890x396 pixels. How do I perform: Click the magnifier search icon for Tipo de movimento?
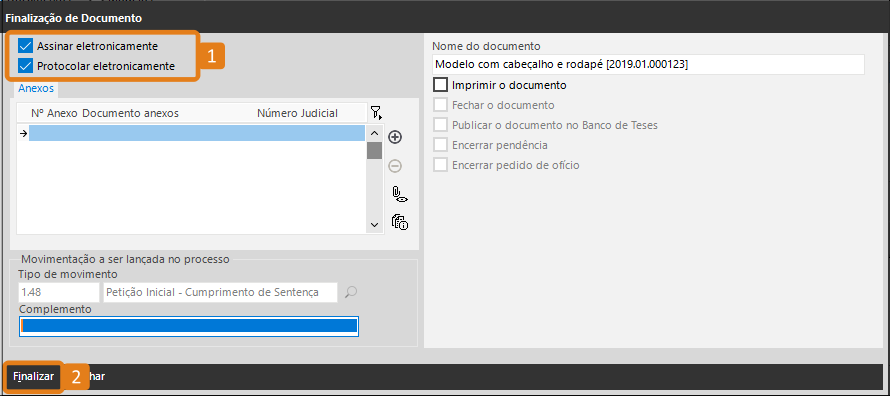click(x=351, y=293)
